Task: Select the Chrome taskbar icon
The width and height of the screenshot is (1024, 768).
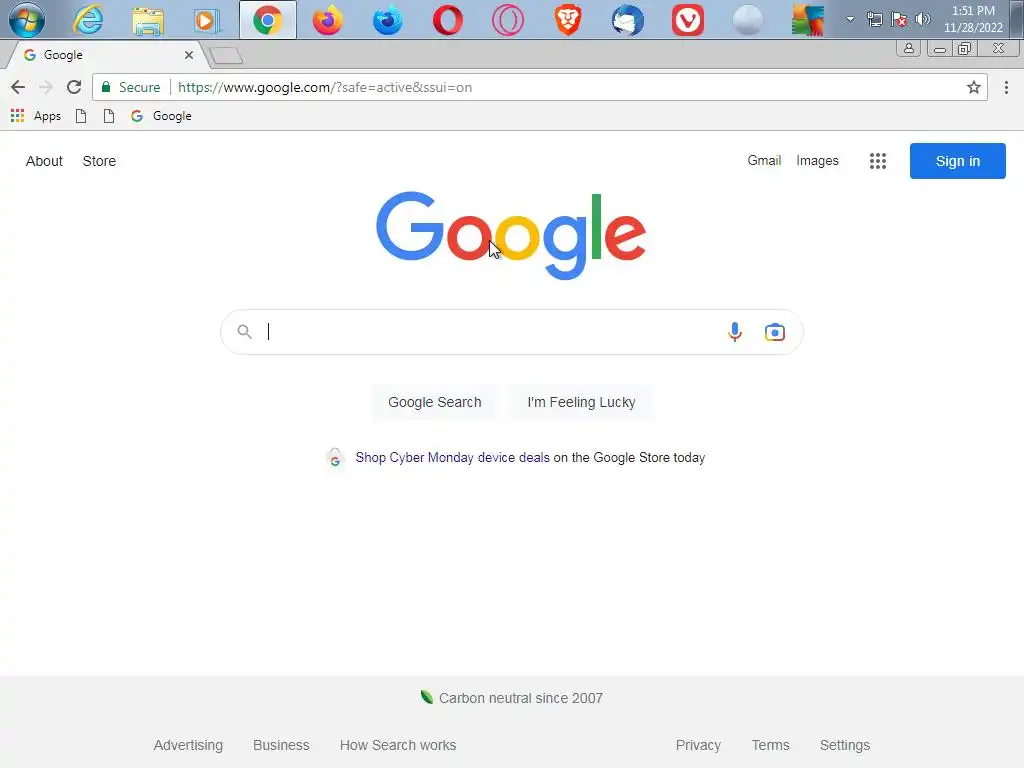Action: coord(268,20)
